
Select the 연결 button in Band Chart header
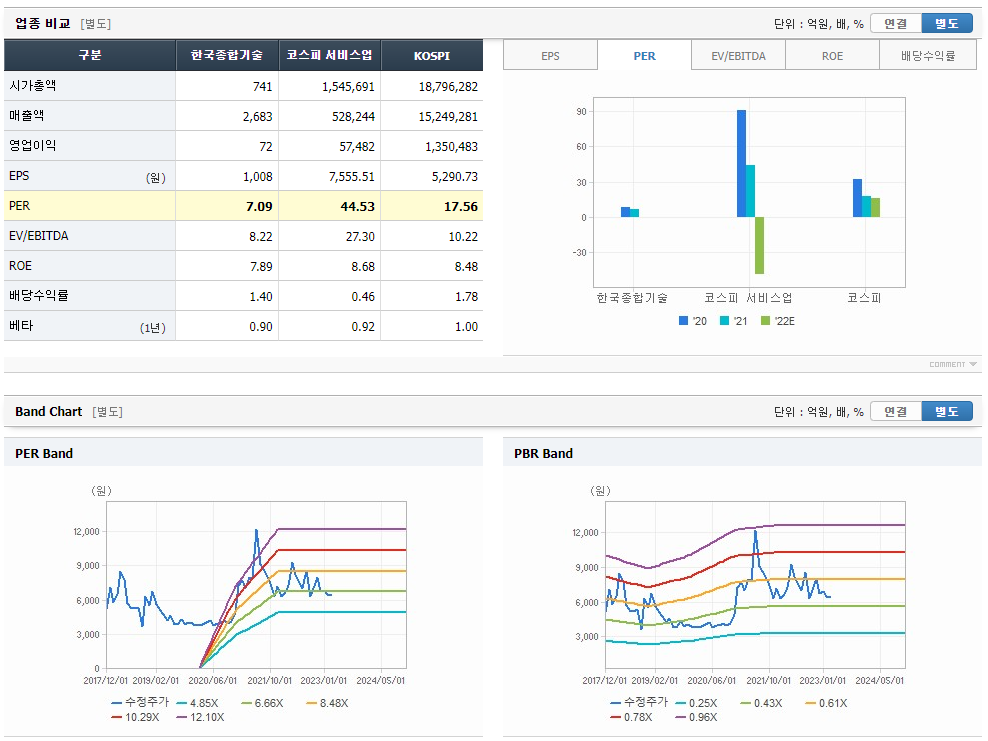(x=896, y=410)
